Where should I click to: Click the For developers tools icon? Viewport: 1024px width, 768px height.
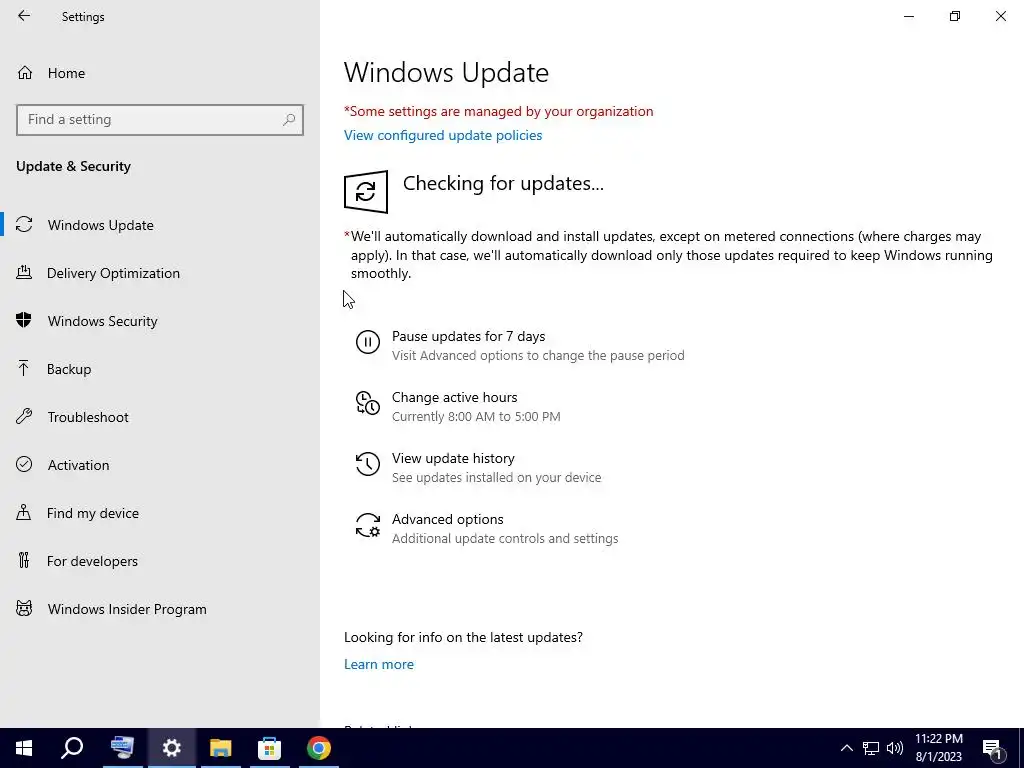(x=24, y=560)
